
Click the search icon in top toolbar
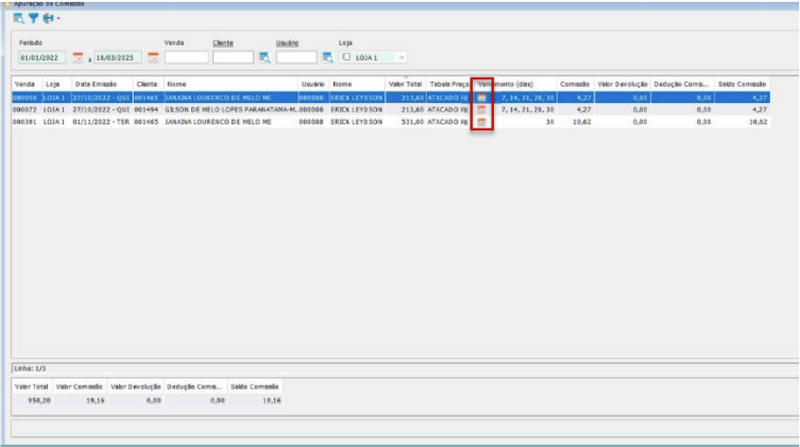pyautogui.click(x=19, y=18)
